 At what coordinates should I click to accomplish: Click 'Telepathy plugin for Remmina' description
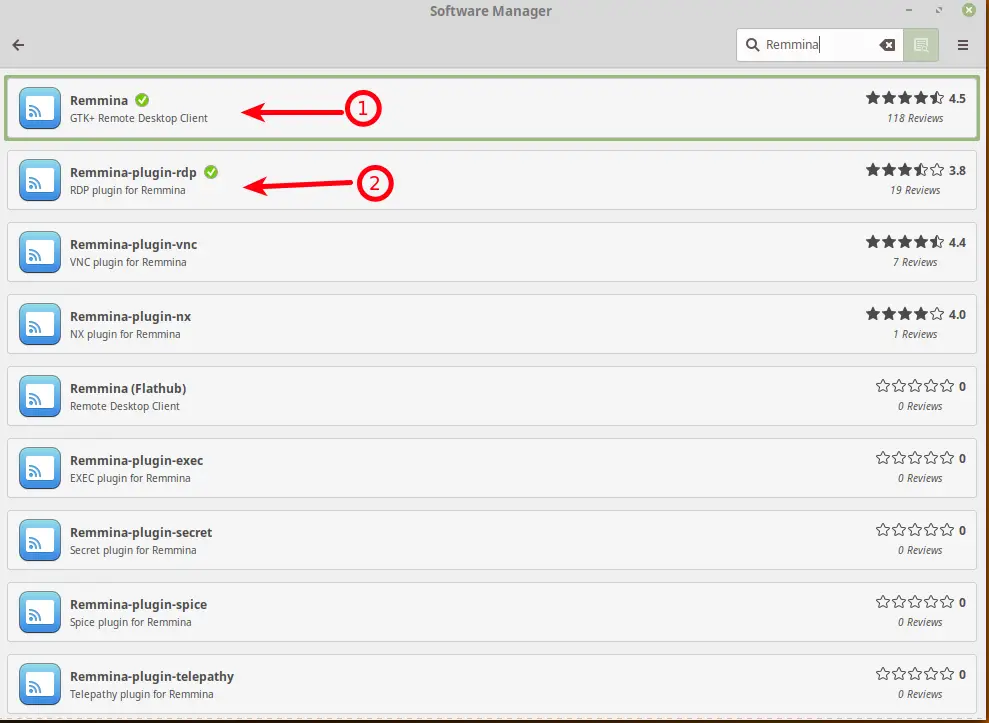141,693
